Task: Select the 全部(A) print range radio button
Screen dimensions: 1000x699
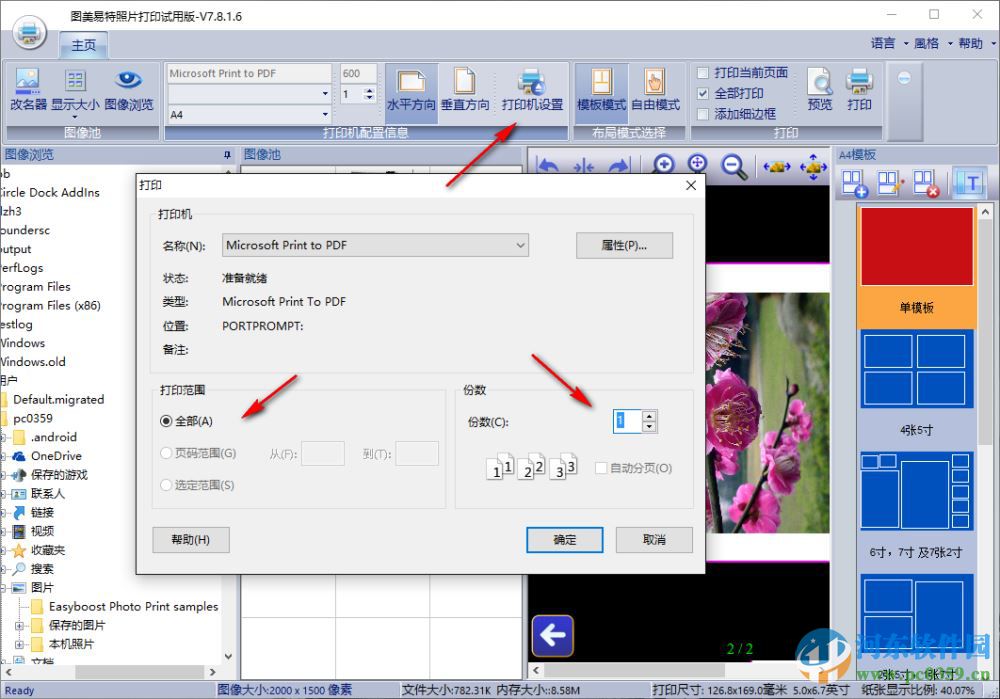Action: point(166,421)
